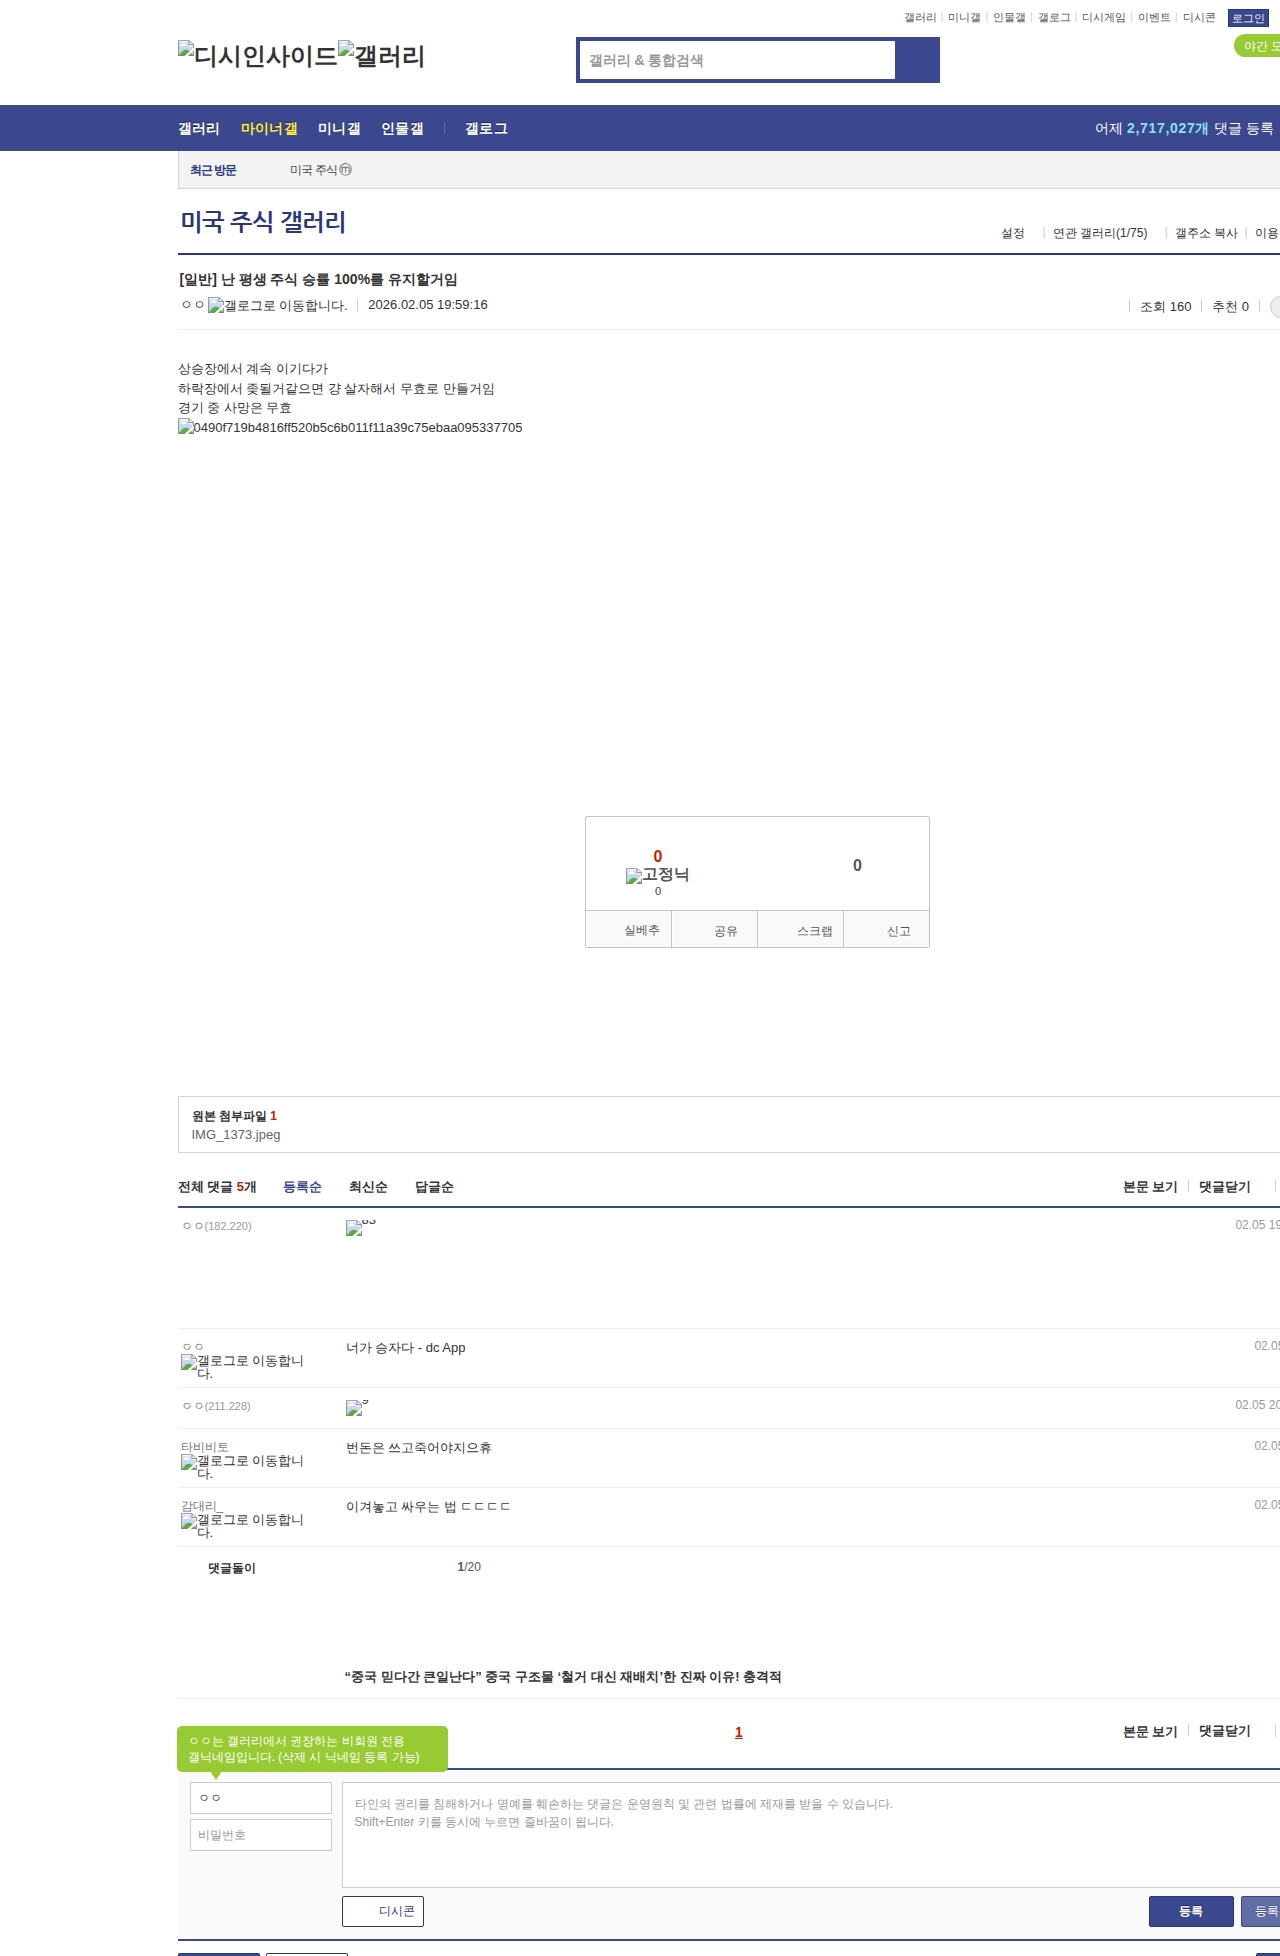Screen dimensions: 1280x1956
Task: Open the 인물갤 tab in the blue navigation bar
Action: click(402, 129)
